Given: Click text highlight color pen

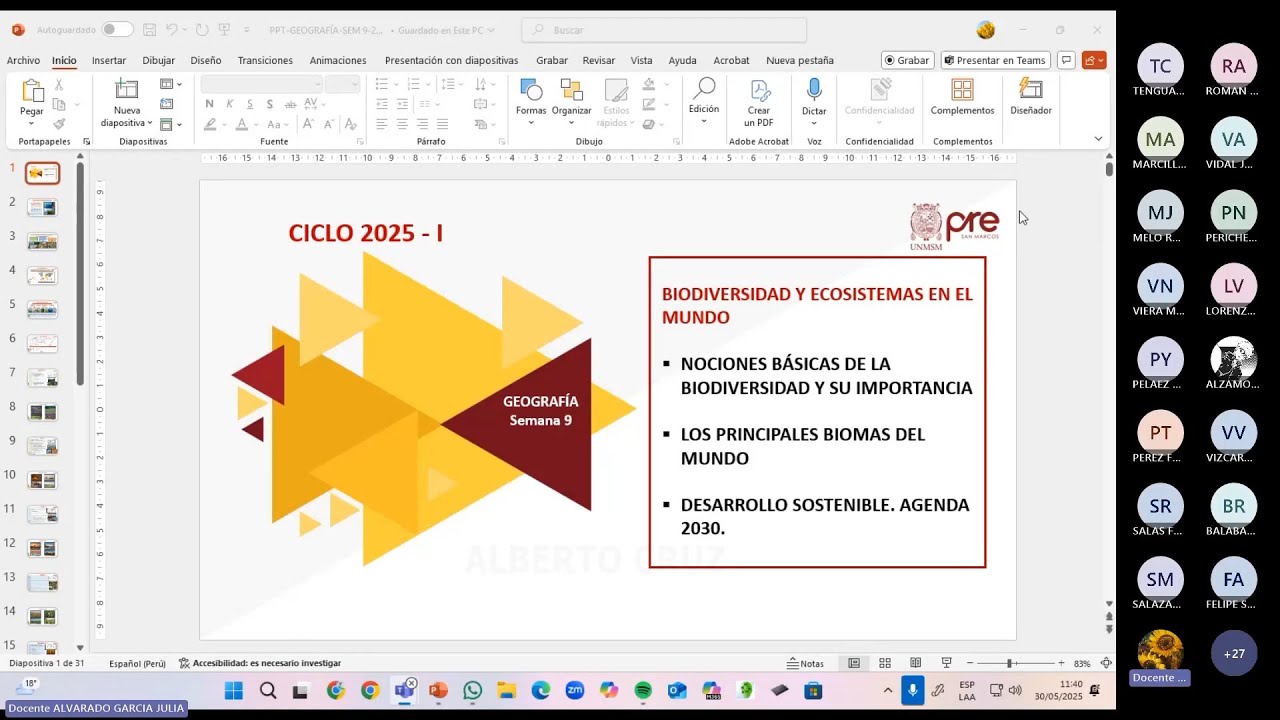Looking at the screenshot, I should [210, 125].
